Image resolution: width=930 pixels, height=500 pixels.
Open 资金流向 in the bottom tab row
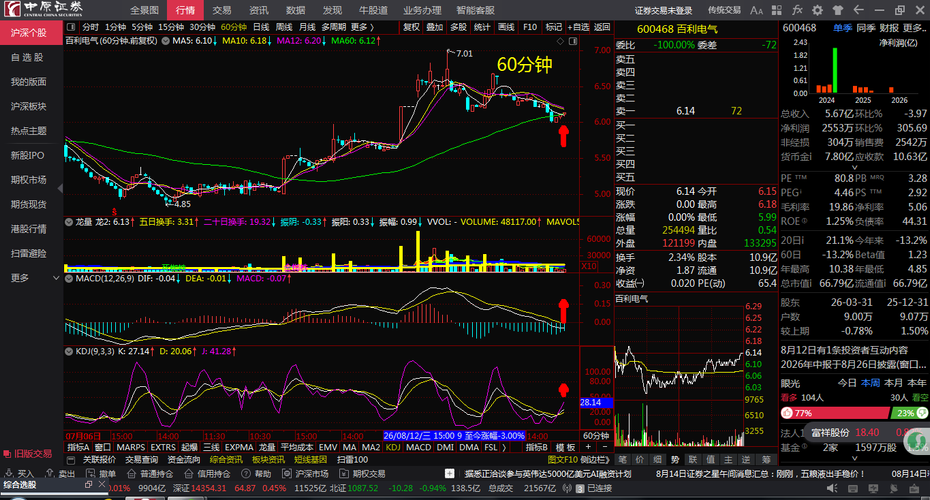[x=184, y=460]
